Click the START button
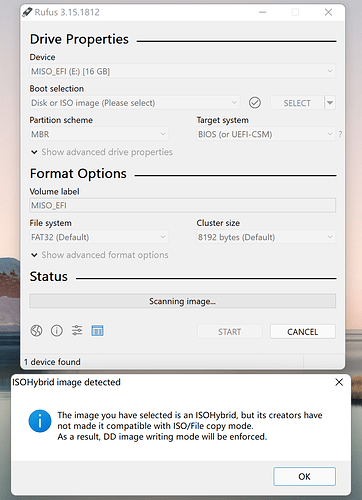Image resolution: width=362 pixels, height=500 pixels. pyautogui.click(x=230, y=332)
